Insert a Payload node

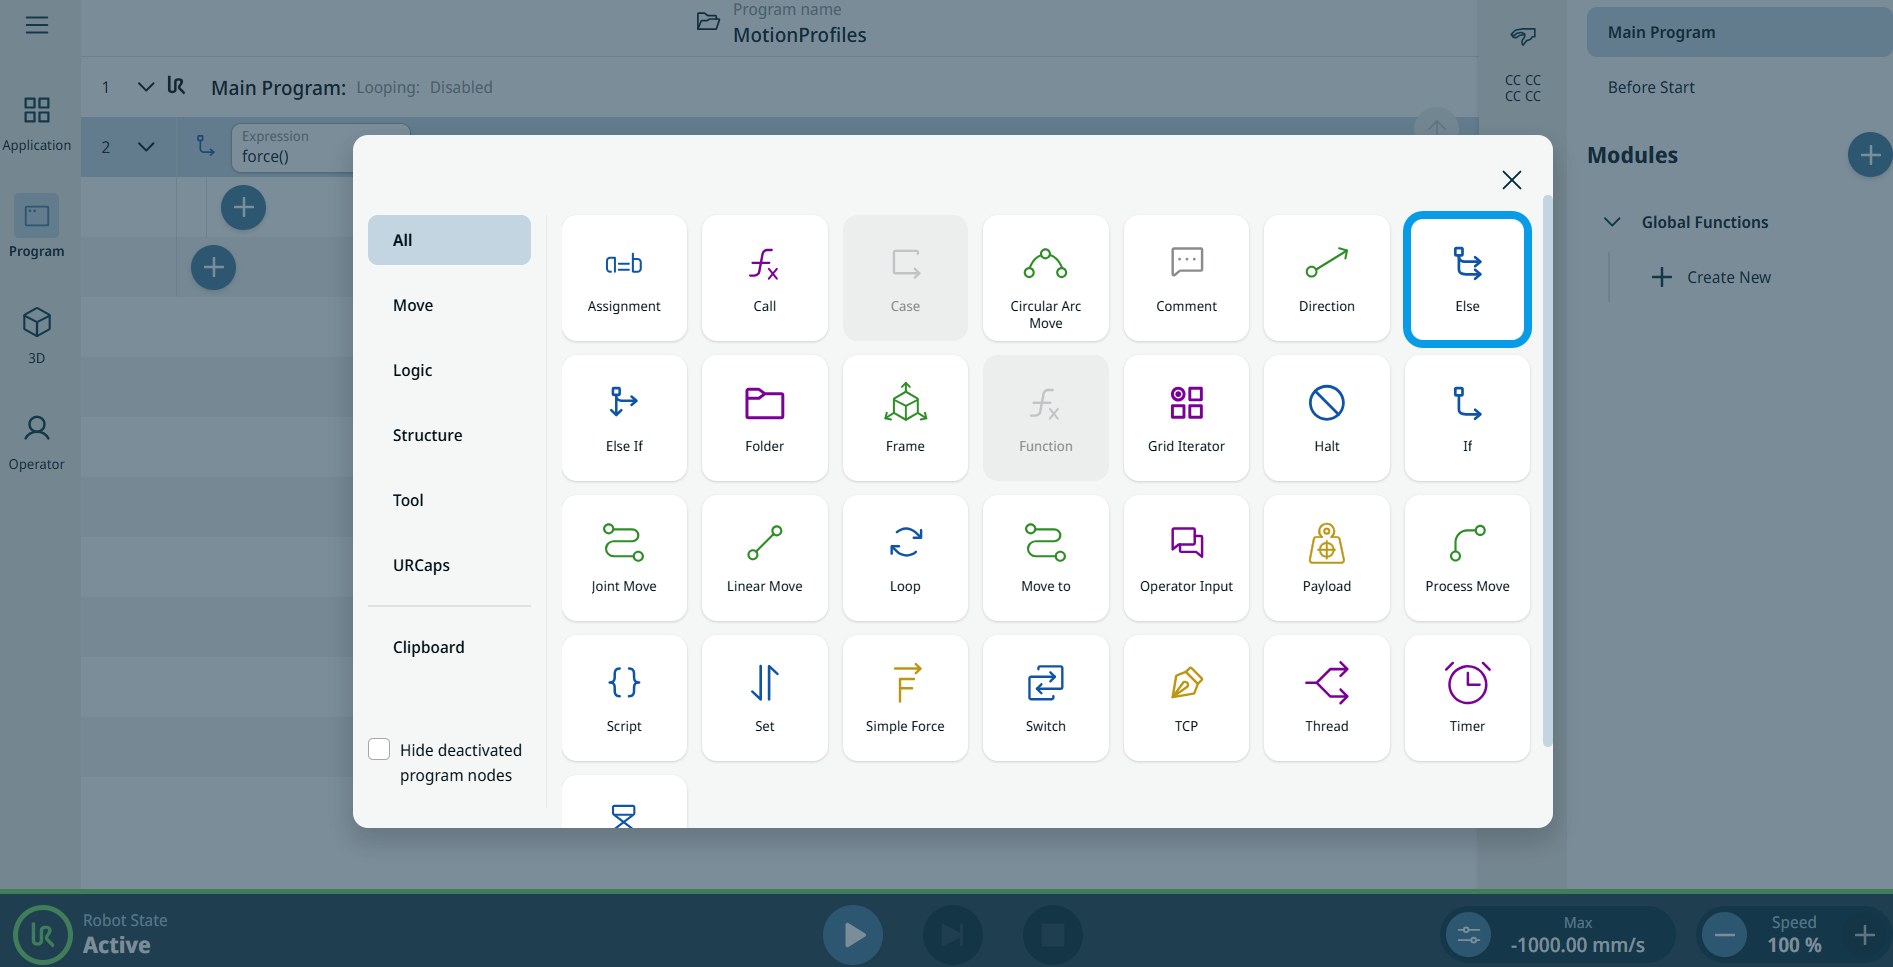pos(1326,558)
